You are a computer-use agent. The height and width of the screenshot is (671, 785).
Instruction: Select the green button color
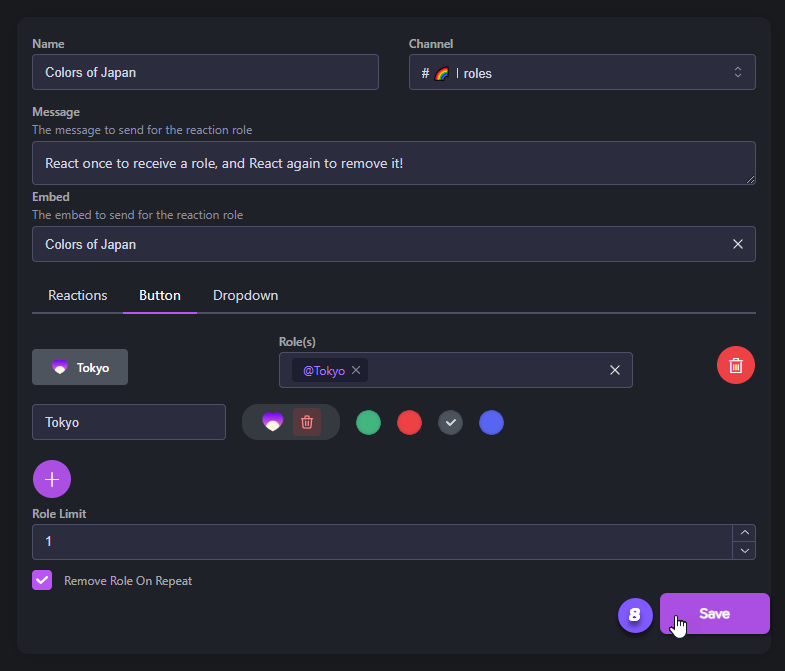368,422
